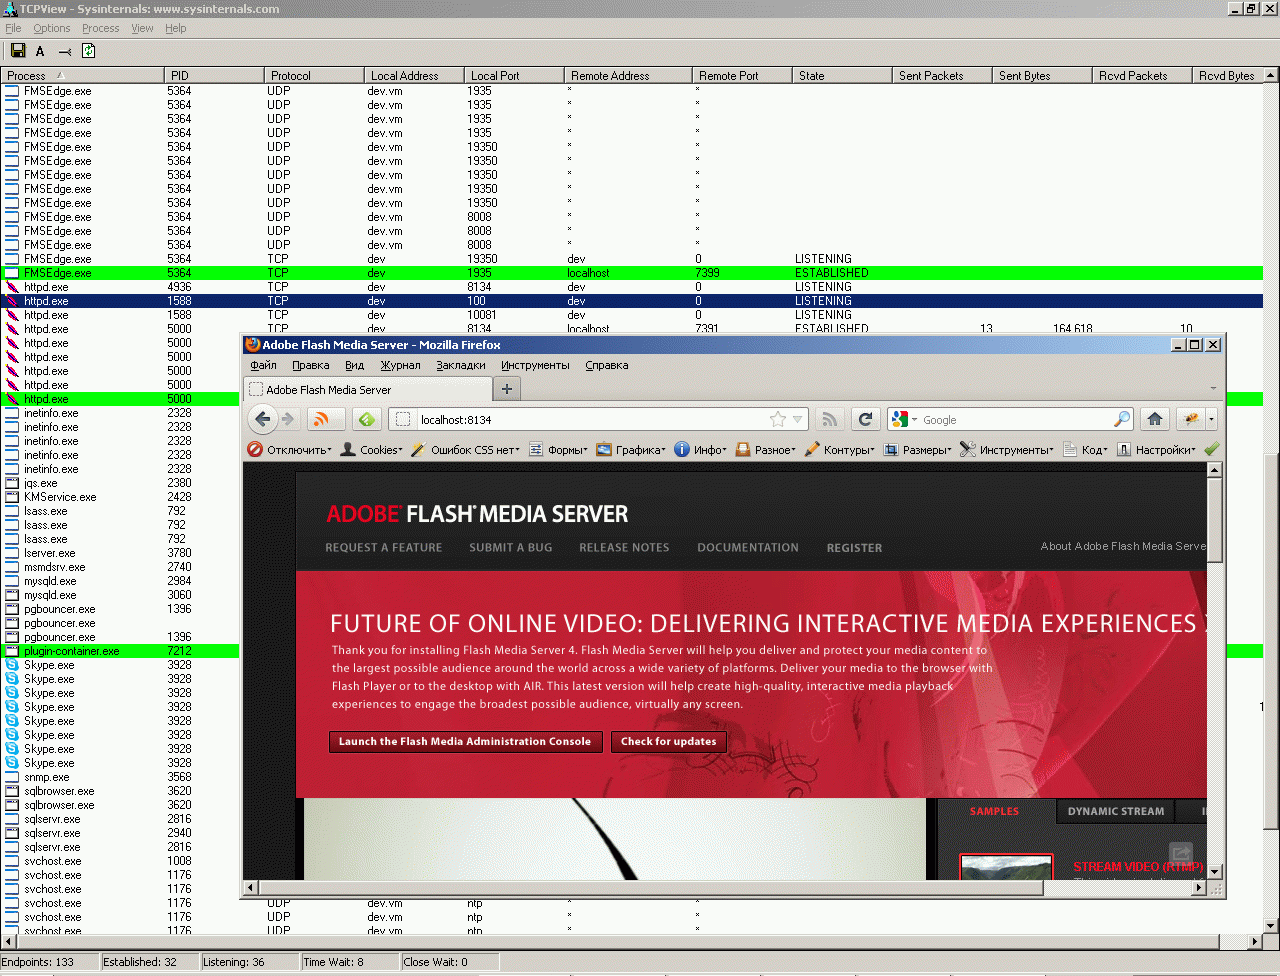The width and height of the screenshot is (1280, 976).
Task: Open TCPView View menu
Action: click(x=143, y=28)
